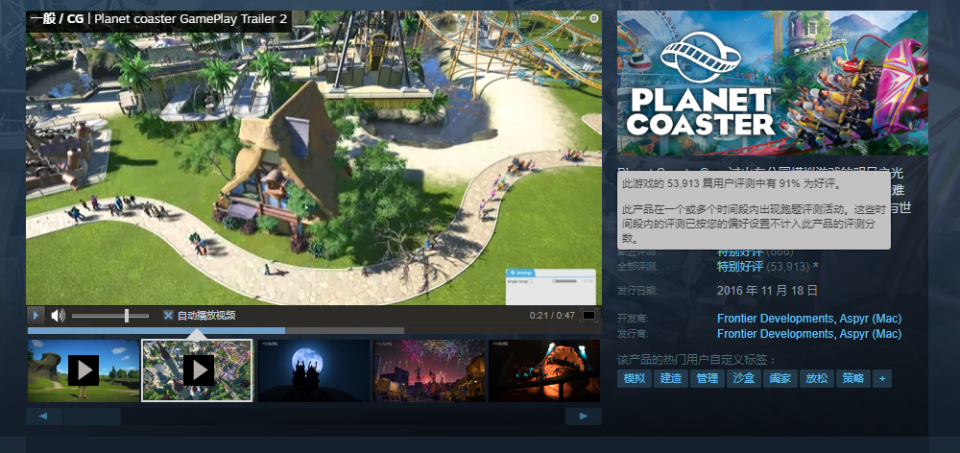The height and width of the screenshot is (453, 960).
Task: Play the trailer video
Action: click(36, 315)
